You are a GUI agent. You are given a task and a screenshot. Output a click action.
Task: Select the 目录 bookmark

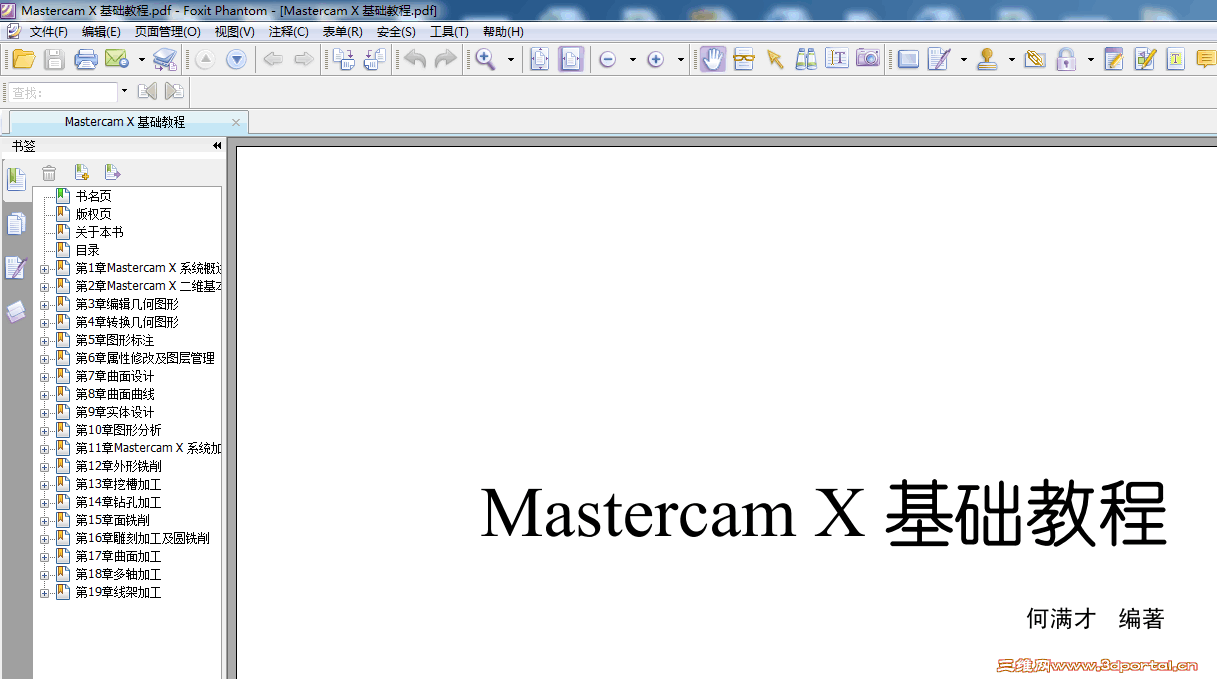[87, 250]
